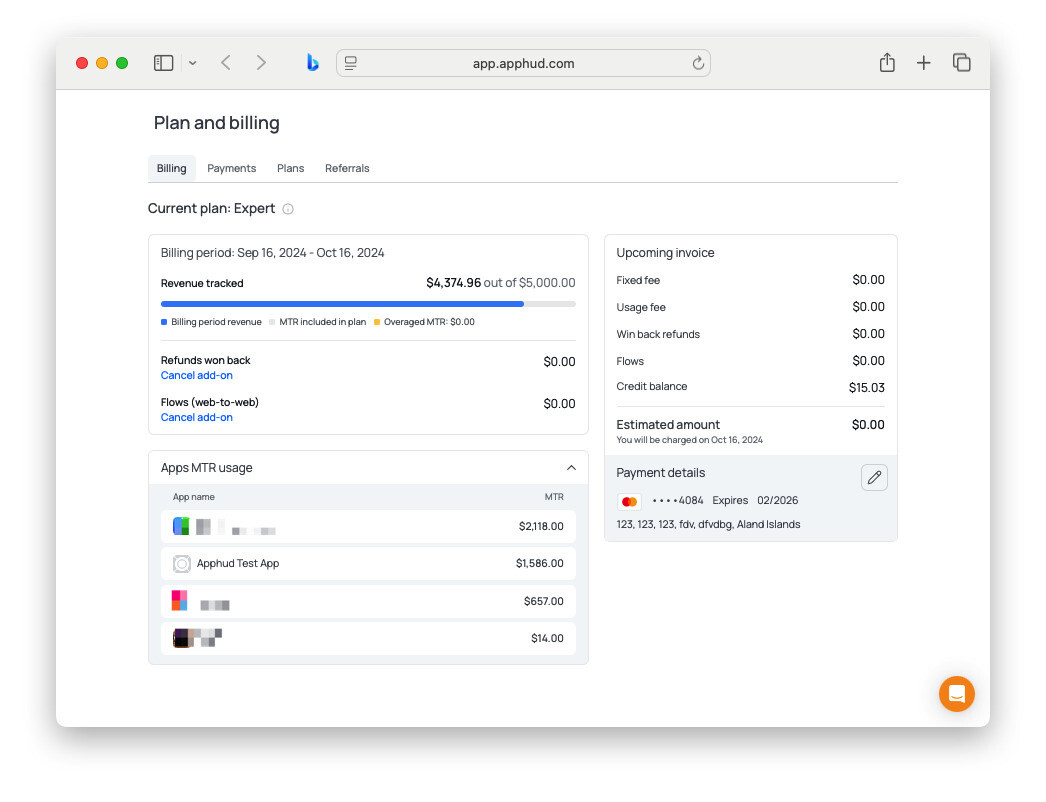Collapse the Apps MTR usage section
Screen dimensions: 1046x802
571,468
